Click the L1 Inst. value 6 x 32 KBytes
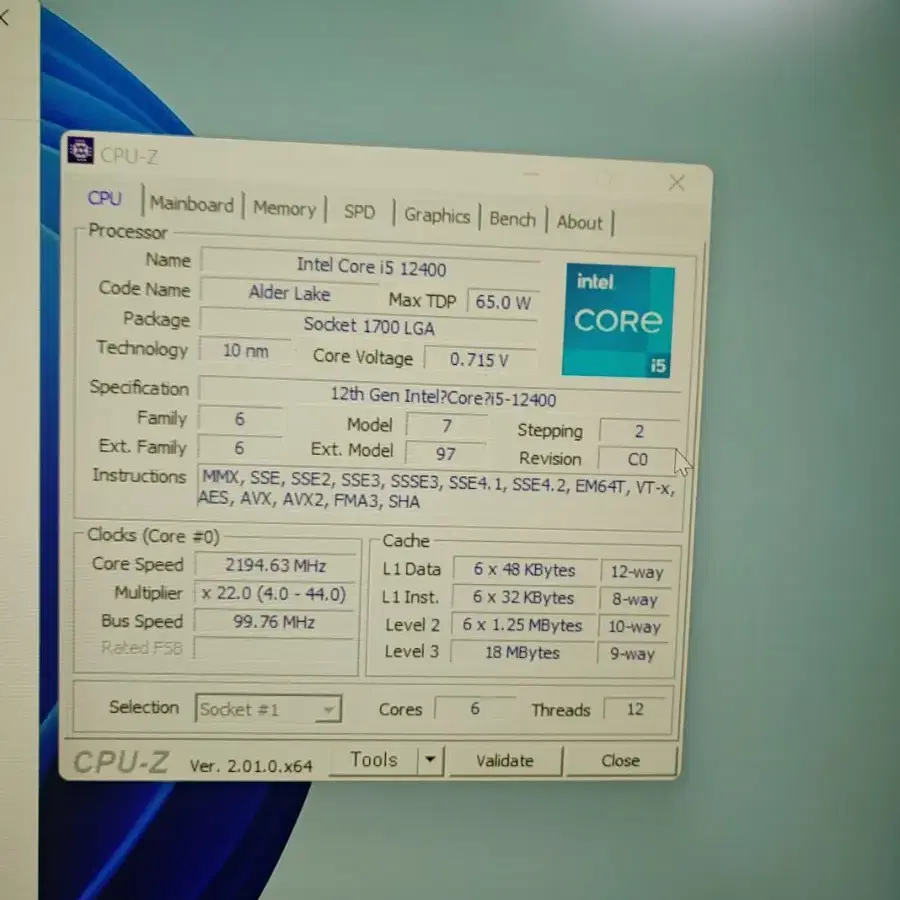The height and width of the screenshot is (900, 900). [523, 598]
